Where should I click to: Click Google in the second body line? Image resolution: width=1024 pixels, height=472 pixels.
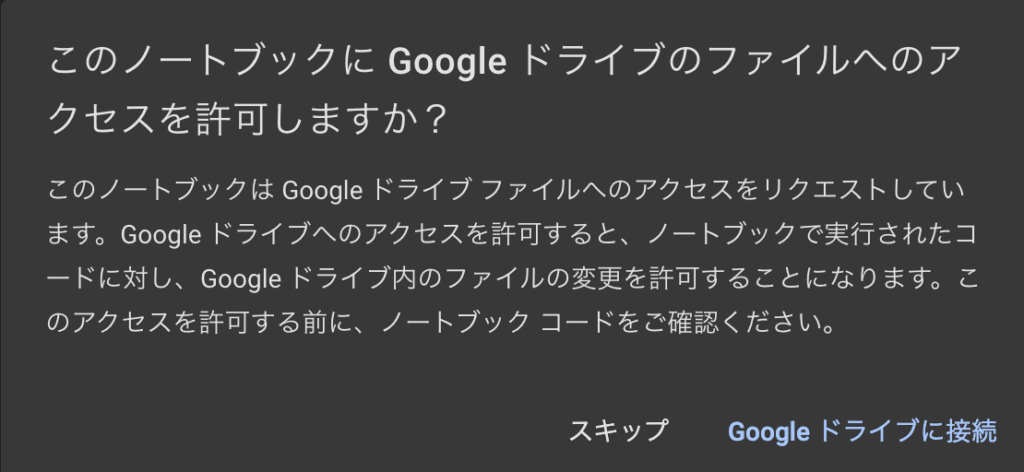click(162, 235)
